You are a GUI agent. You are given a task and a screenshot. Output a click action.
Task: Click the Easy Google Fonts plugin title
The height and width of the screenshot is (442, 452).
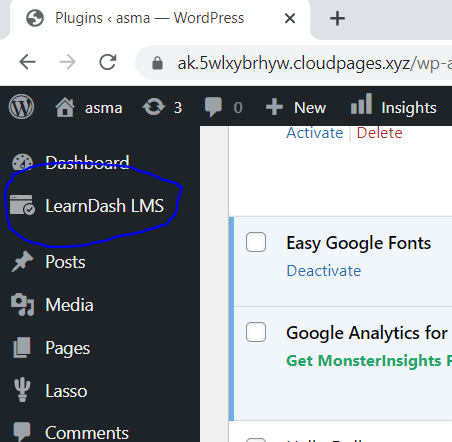(358, 243)
